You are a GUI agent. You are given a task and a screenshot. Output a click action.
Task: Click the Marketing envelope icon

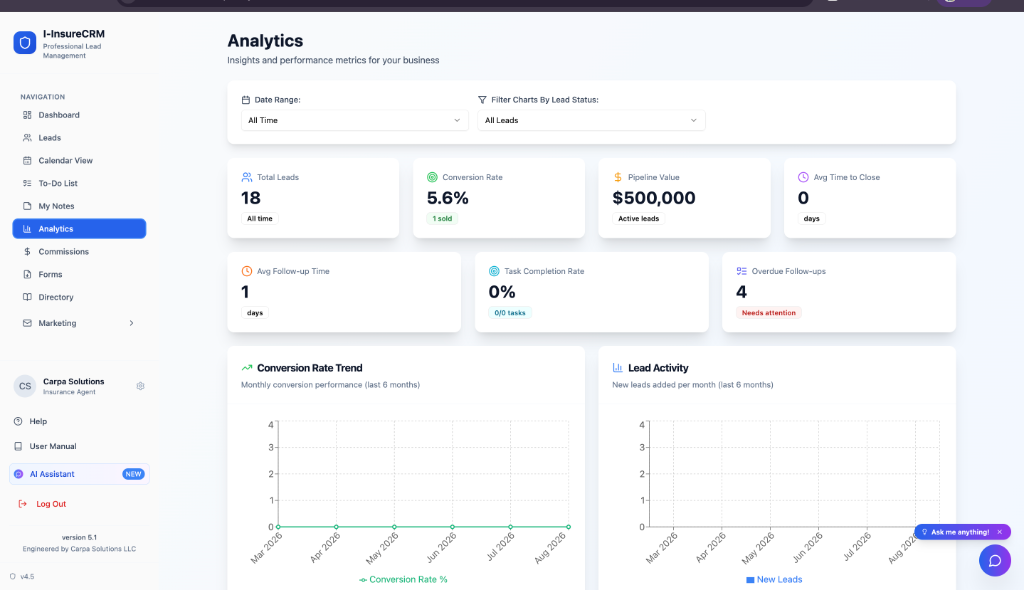tap(27, 323)
